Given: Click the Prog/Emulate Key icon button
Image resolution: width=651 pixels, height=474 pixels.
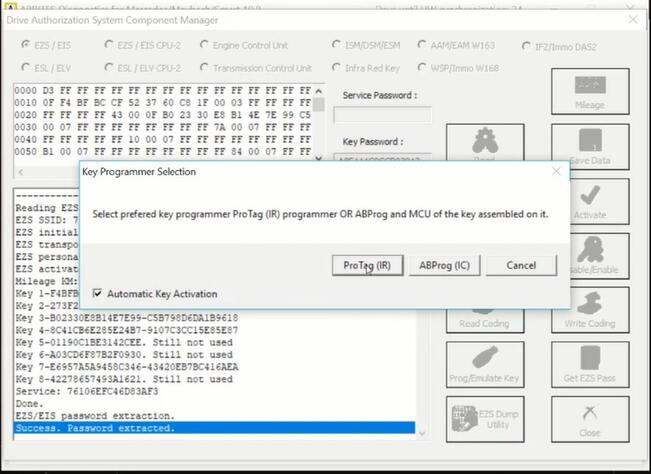Looking at the screenshot, I should point(485,365).
